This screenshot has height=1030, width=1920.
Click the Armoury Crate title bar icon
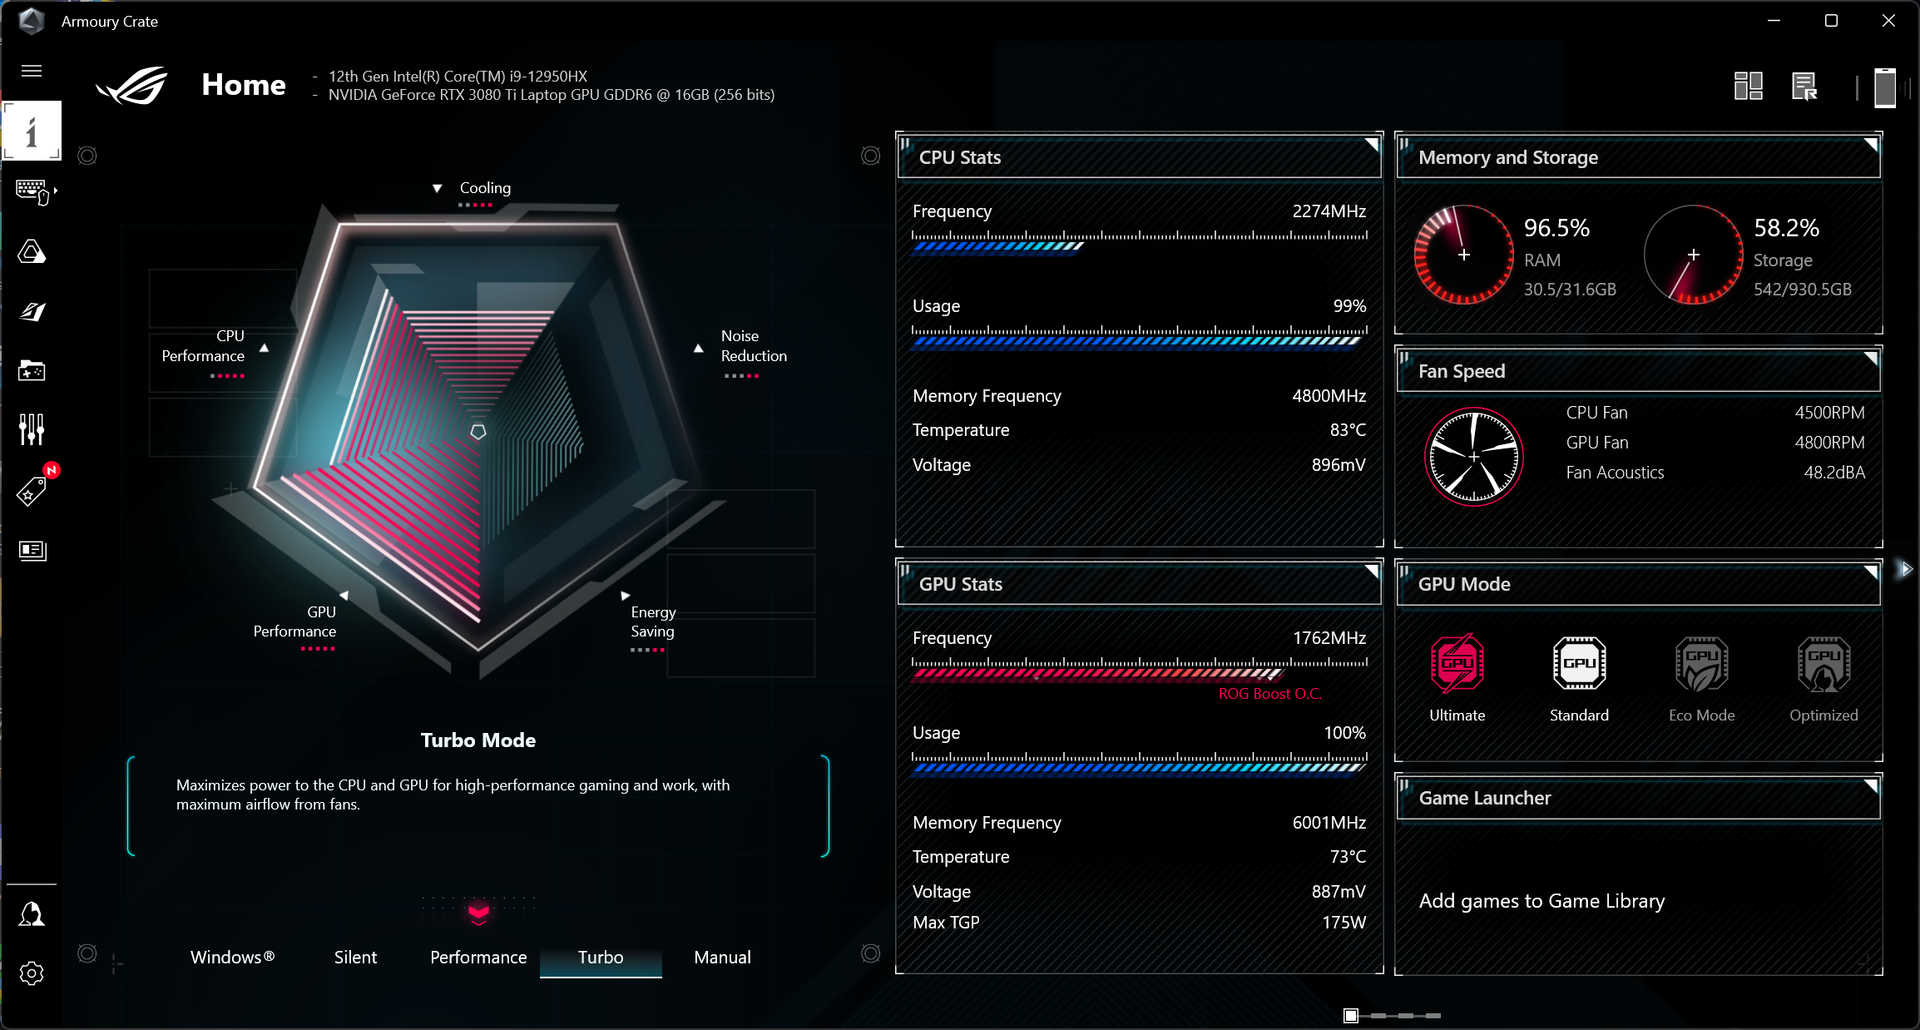click(x=32, y=21)
